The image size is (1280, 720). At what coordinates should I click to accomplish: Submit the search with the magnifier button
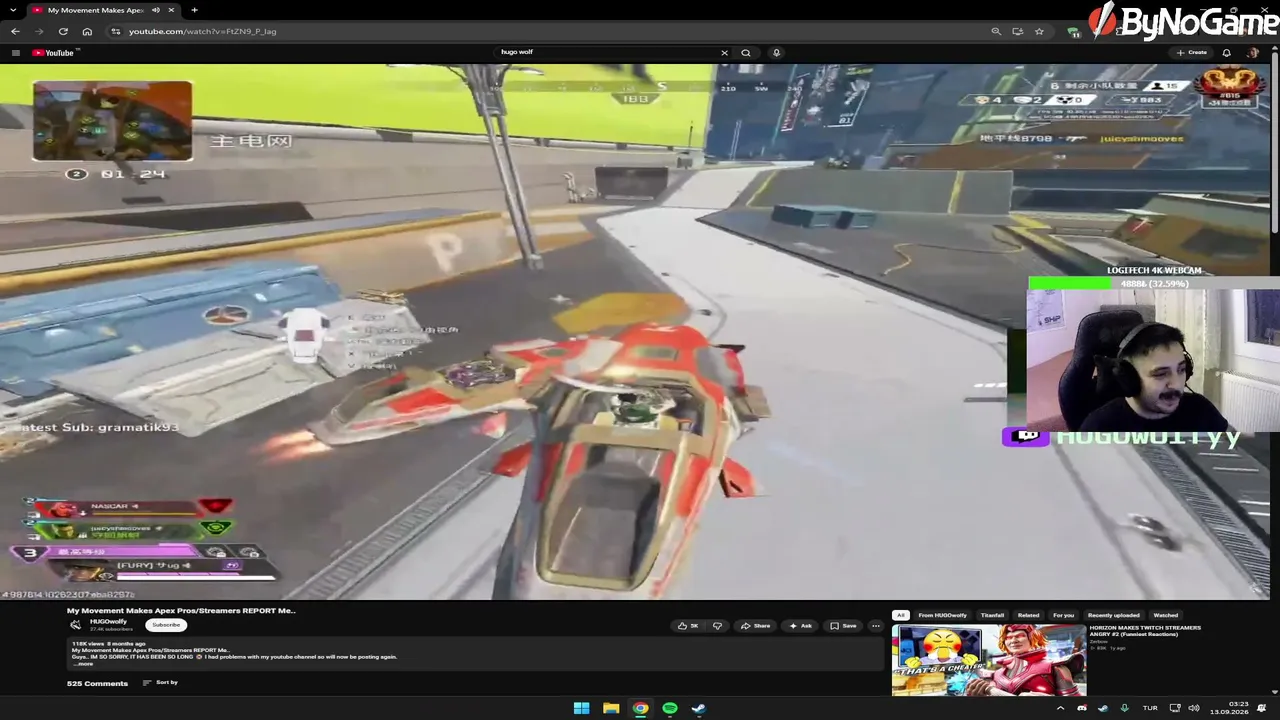click(746, 53)
